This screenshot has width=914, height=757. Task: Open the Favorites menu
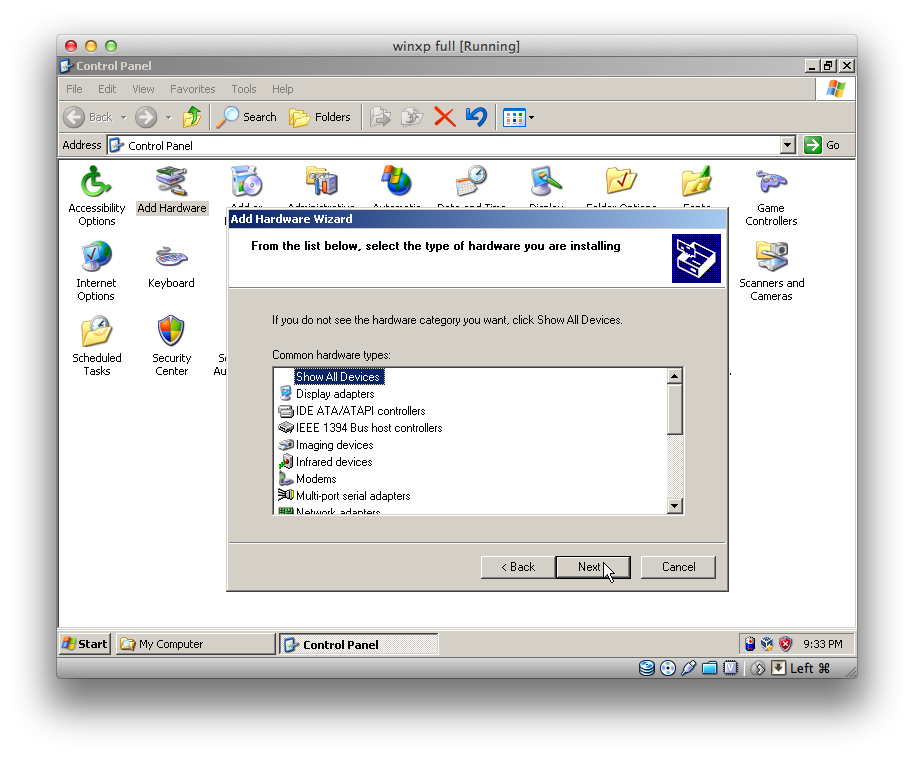192,89
